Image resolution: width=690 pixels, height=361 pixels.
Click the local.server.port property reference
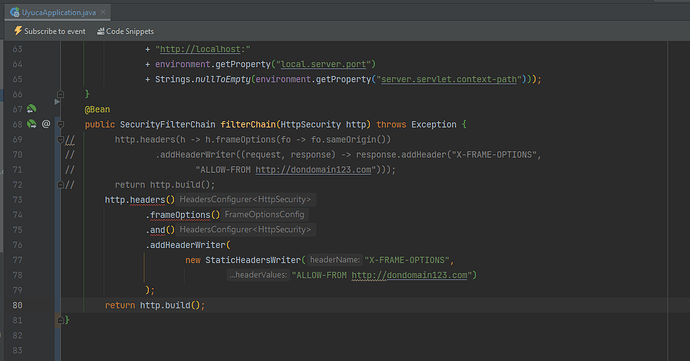(x=323, y=64)
